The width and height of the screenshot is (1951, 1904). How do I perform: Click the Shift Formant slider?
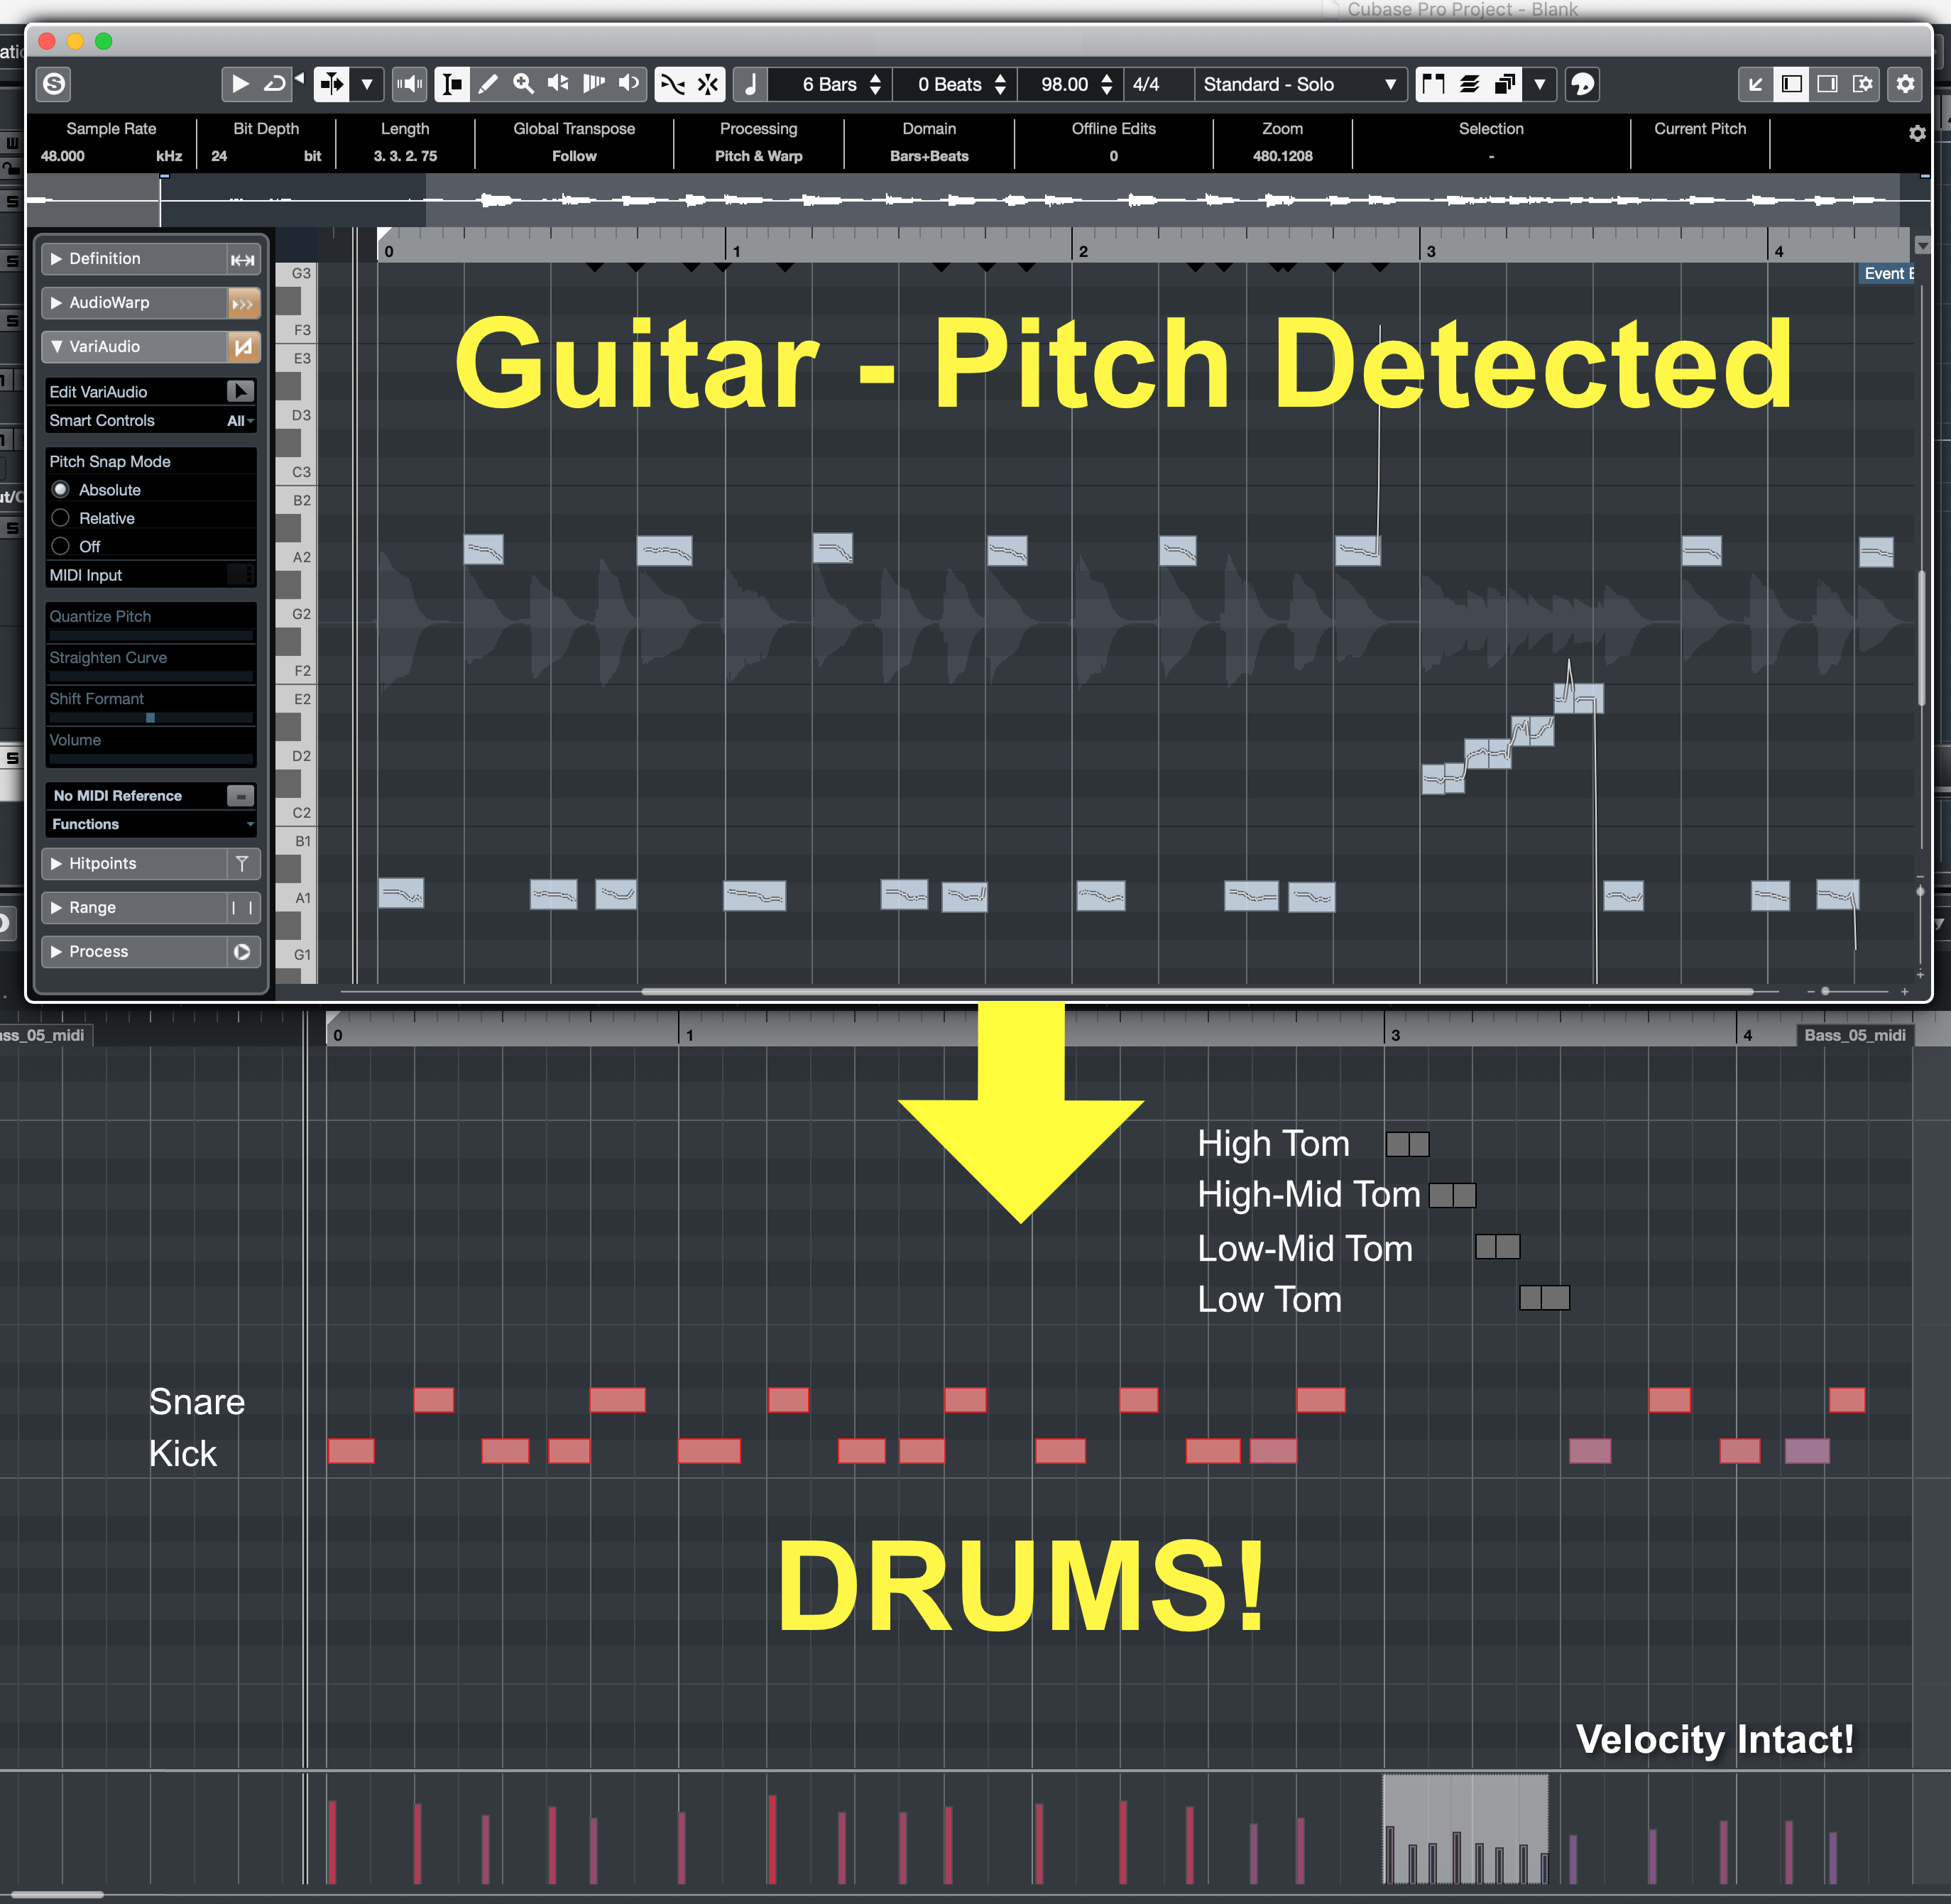tap(150, 718)
